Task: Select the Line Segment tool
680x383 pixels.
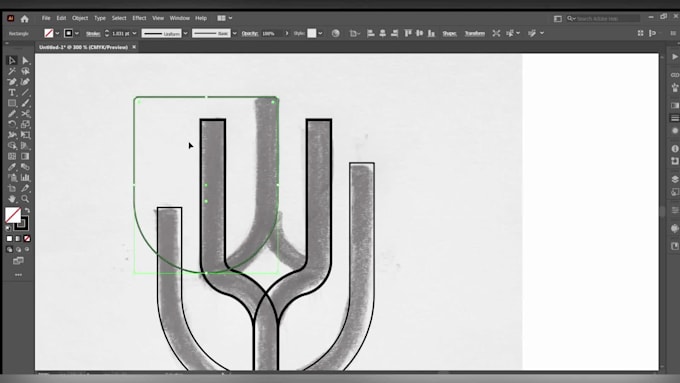Action: [x=25, y=92]
